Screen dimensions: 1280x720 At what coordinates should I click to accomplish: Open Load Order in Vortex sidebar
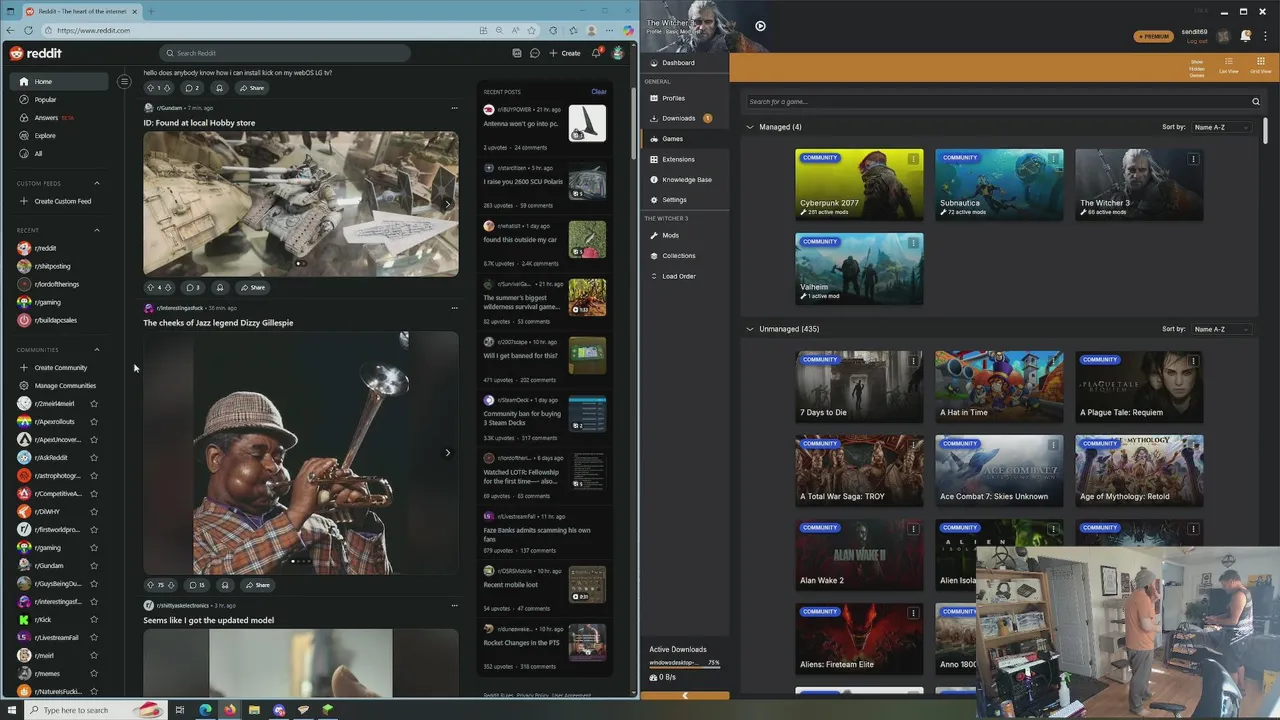[678, 276]
